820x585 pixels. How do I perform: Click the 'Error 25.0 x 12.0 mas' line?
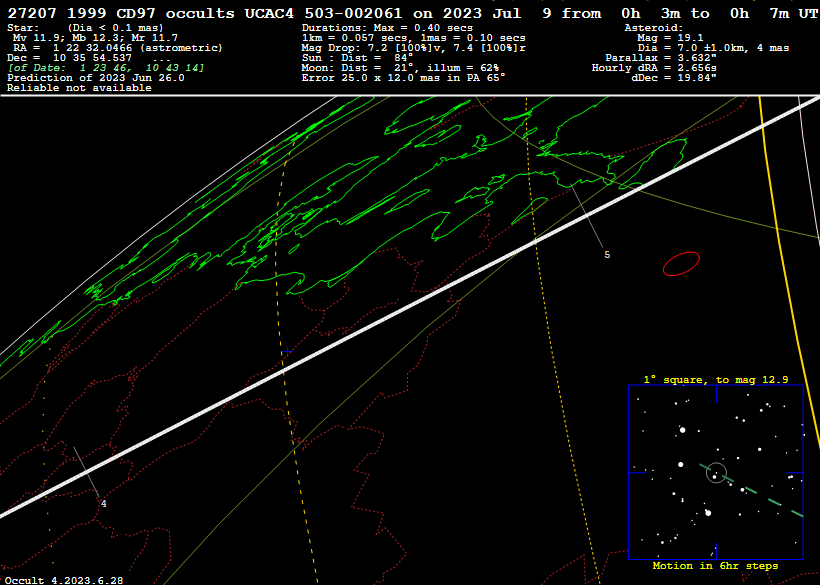point(404,78)
